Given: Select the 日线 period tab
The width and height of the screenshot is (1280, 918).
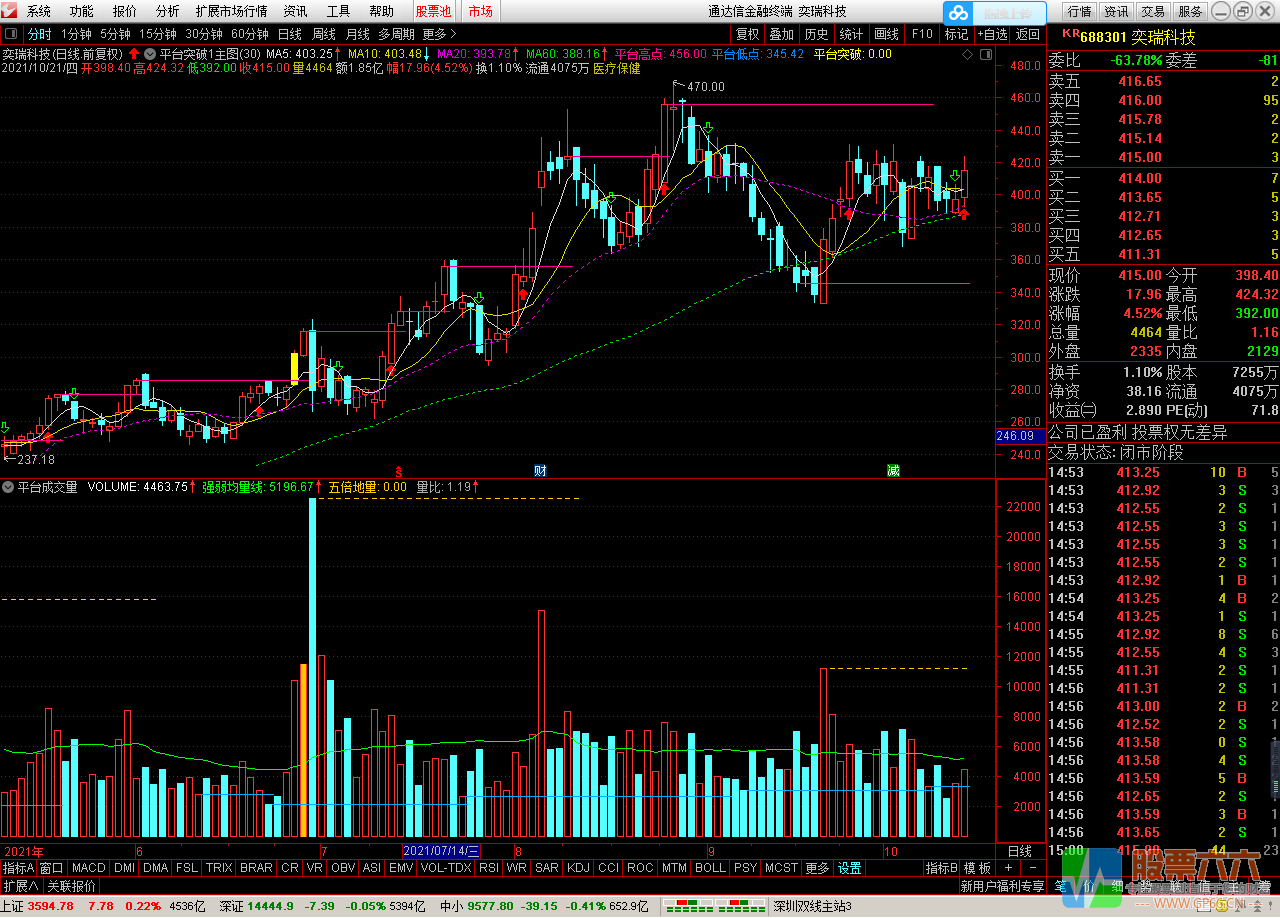Looking at the screenshot, I should tap(289, 34).
